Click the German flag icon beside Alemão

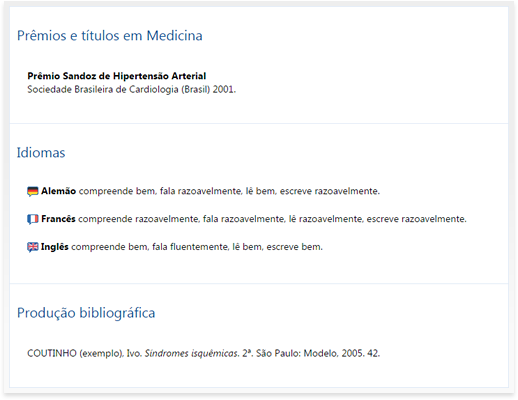click(33, 192)
